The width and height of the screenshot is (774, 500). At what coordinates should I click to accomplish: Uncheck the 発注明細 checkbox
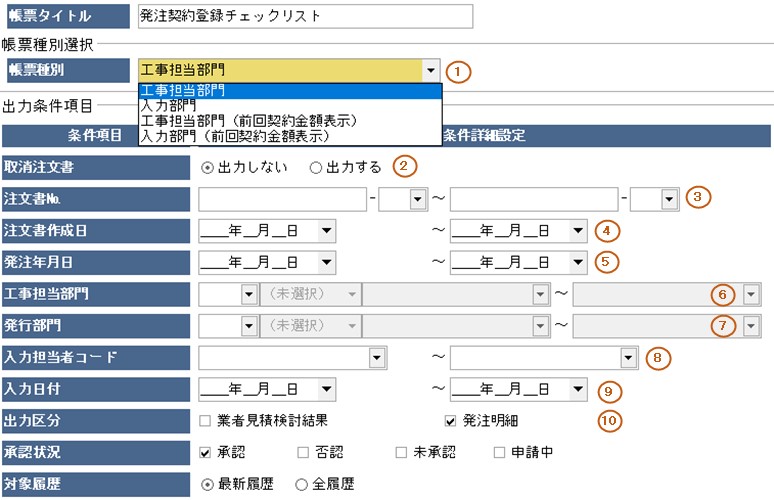point(450,421)
